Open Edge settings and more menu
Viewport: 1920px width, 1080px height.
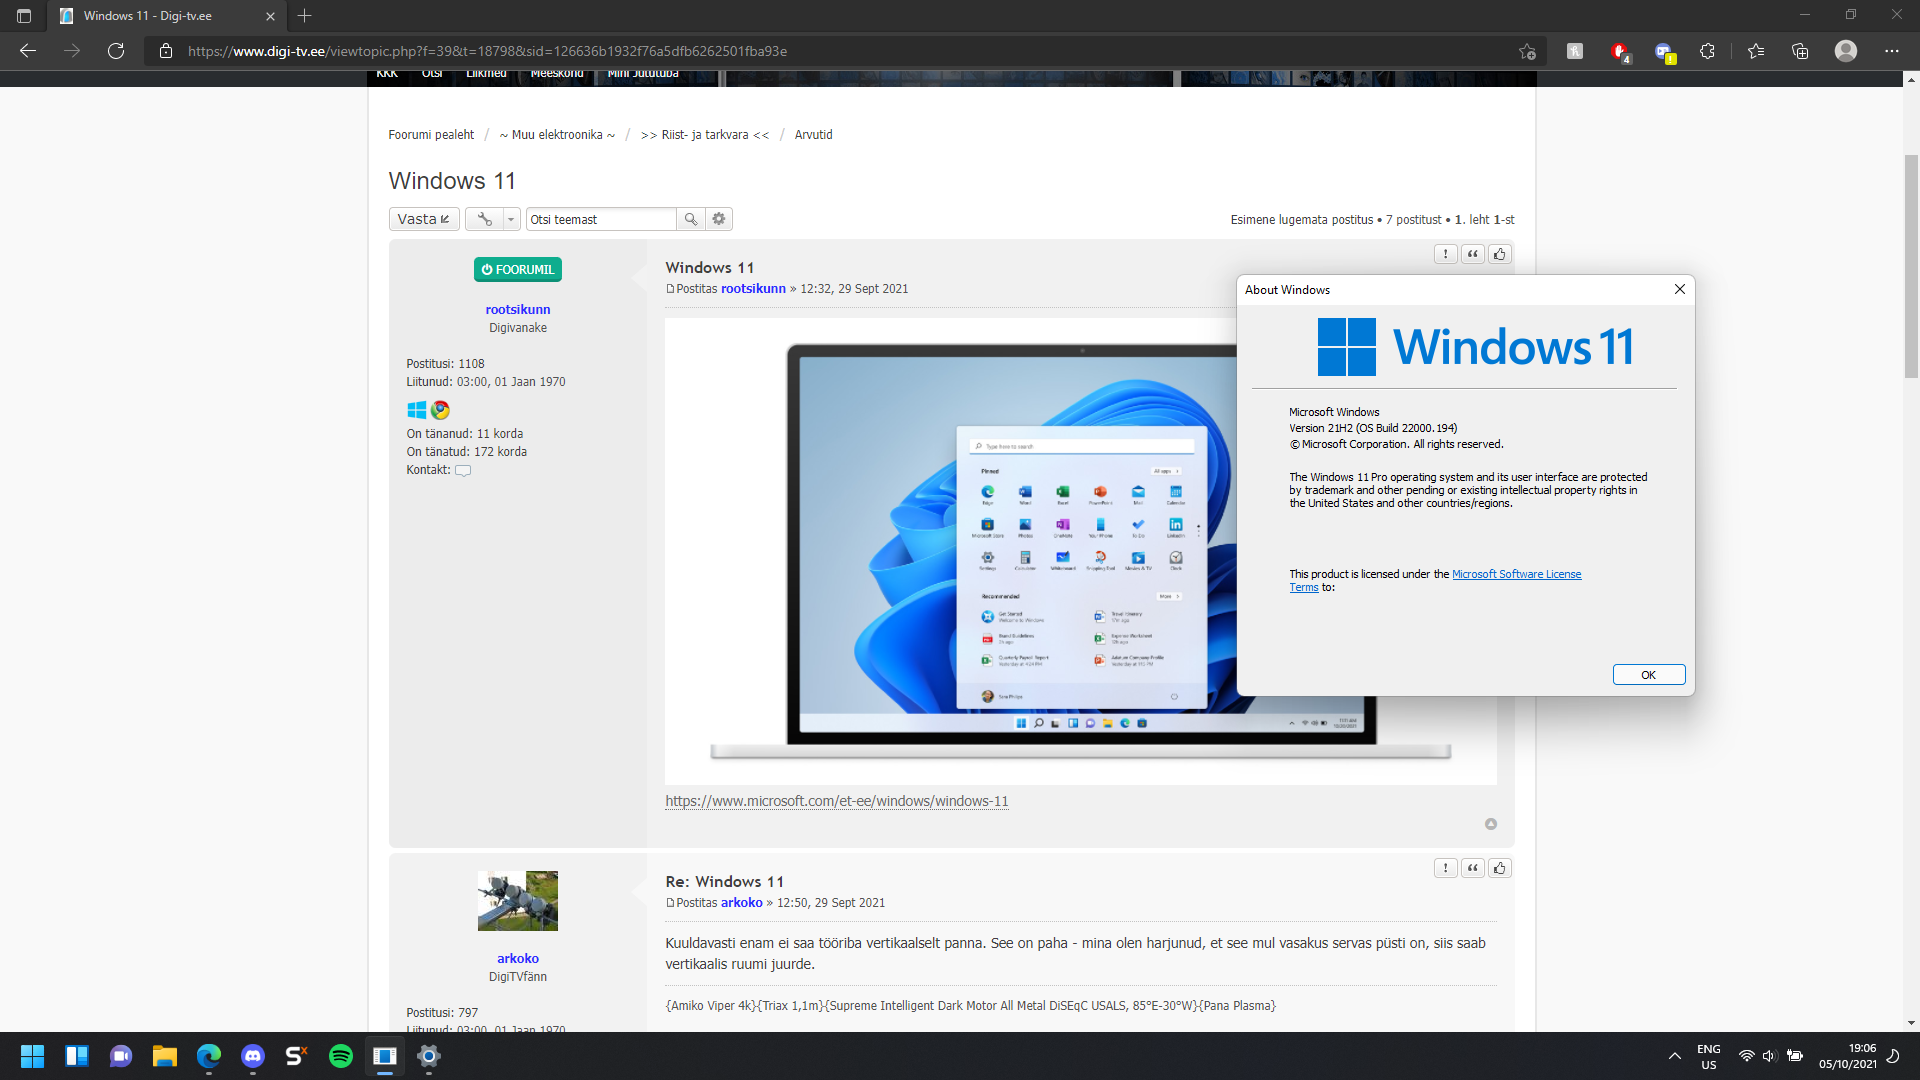point(1891,51)
